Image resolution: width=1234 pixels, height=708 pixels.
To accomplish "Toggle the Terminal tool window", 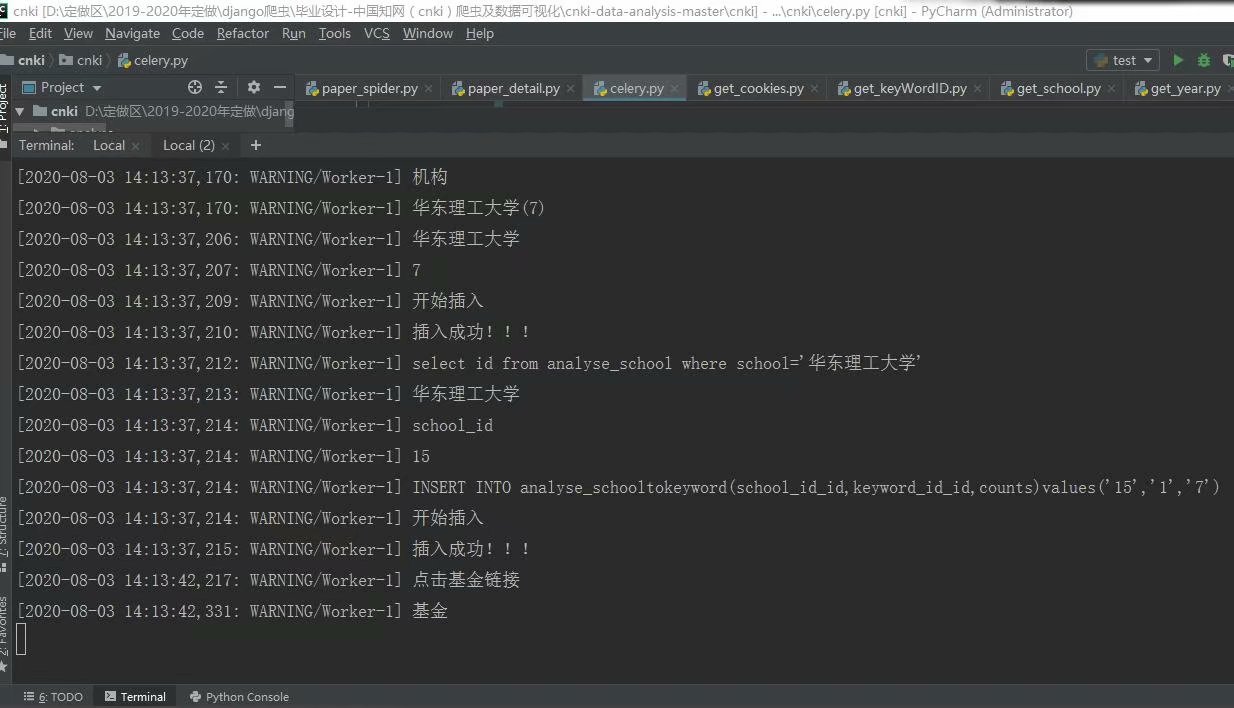I will [x=134, y=696].
